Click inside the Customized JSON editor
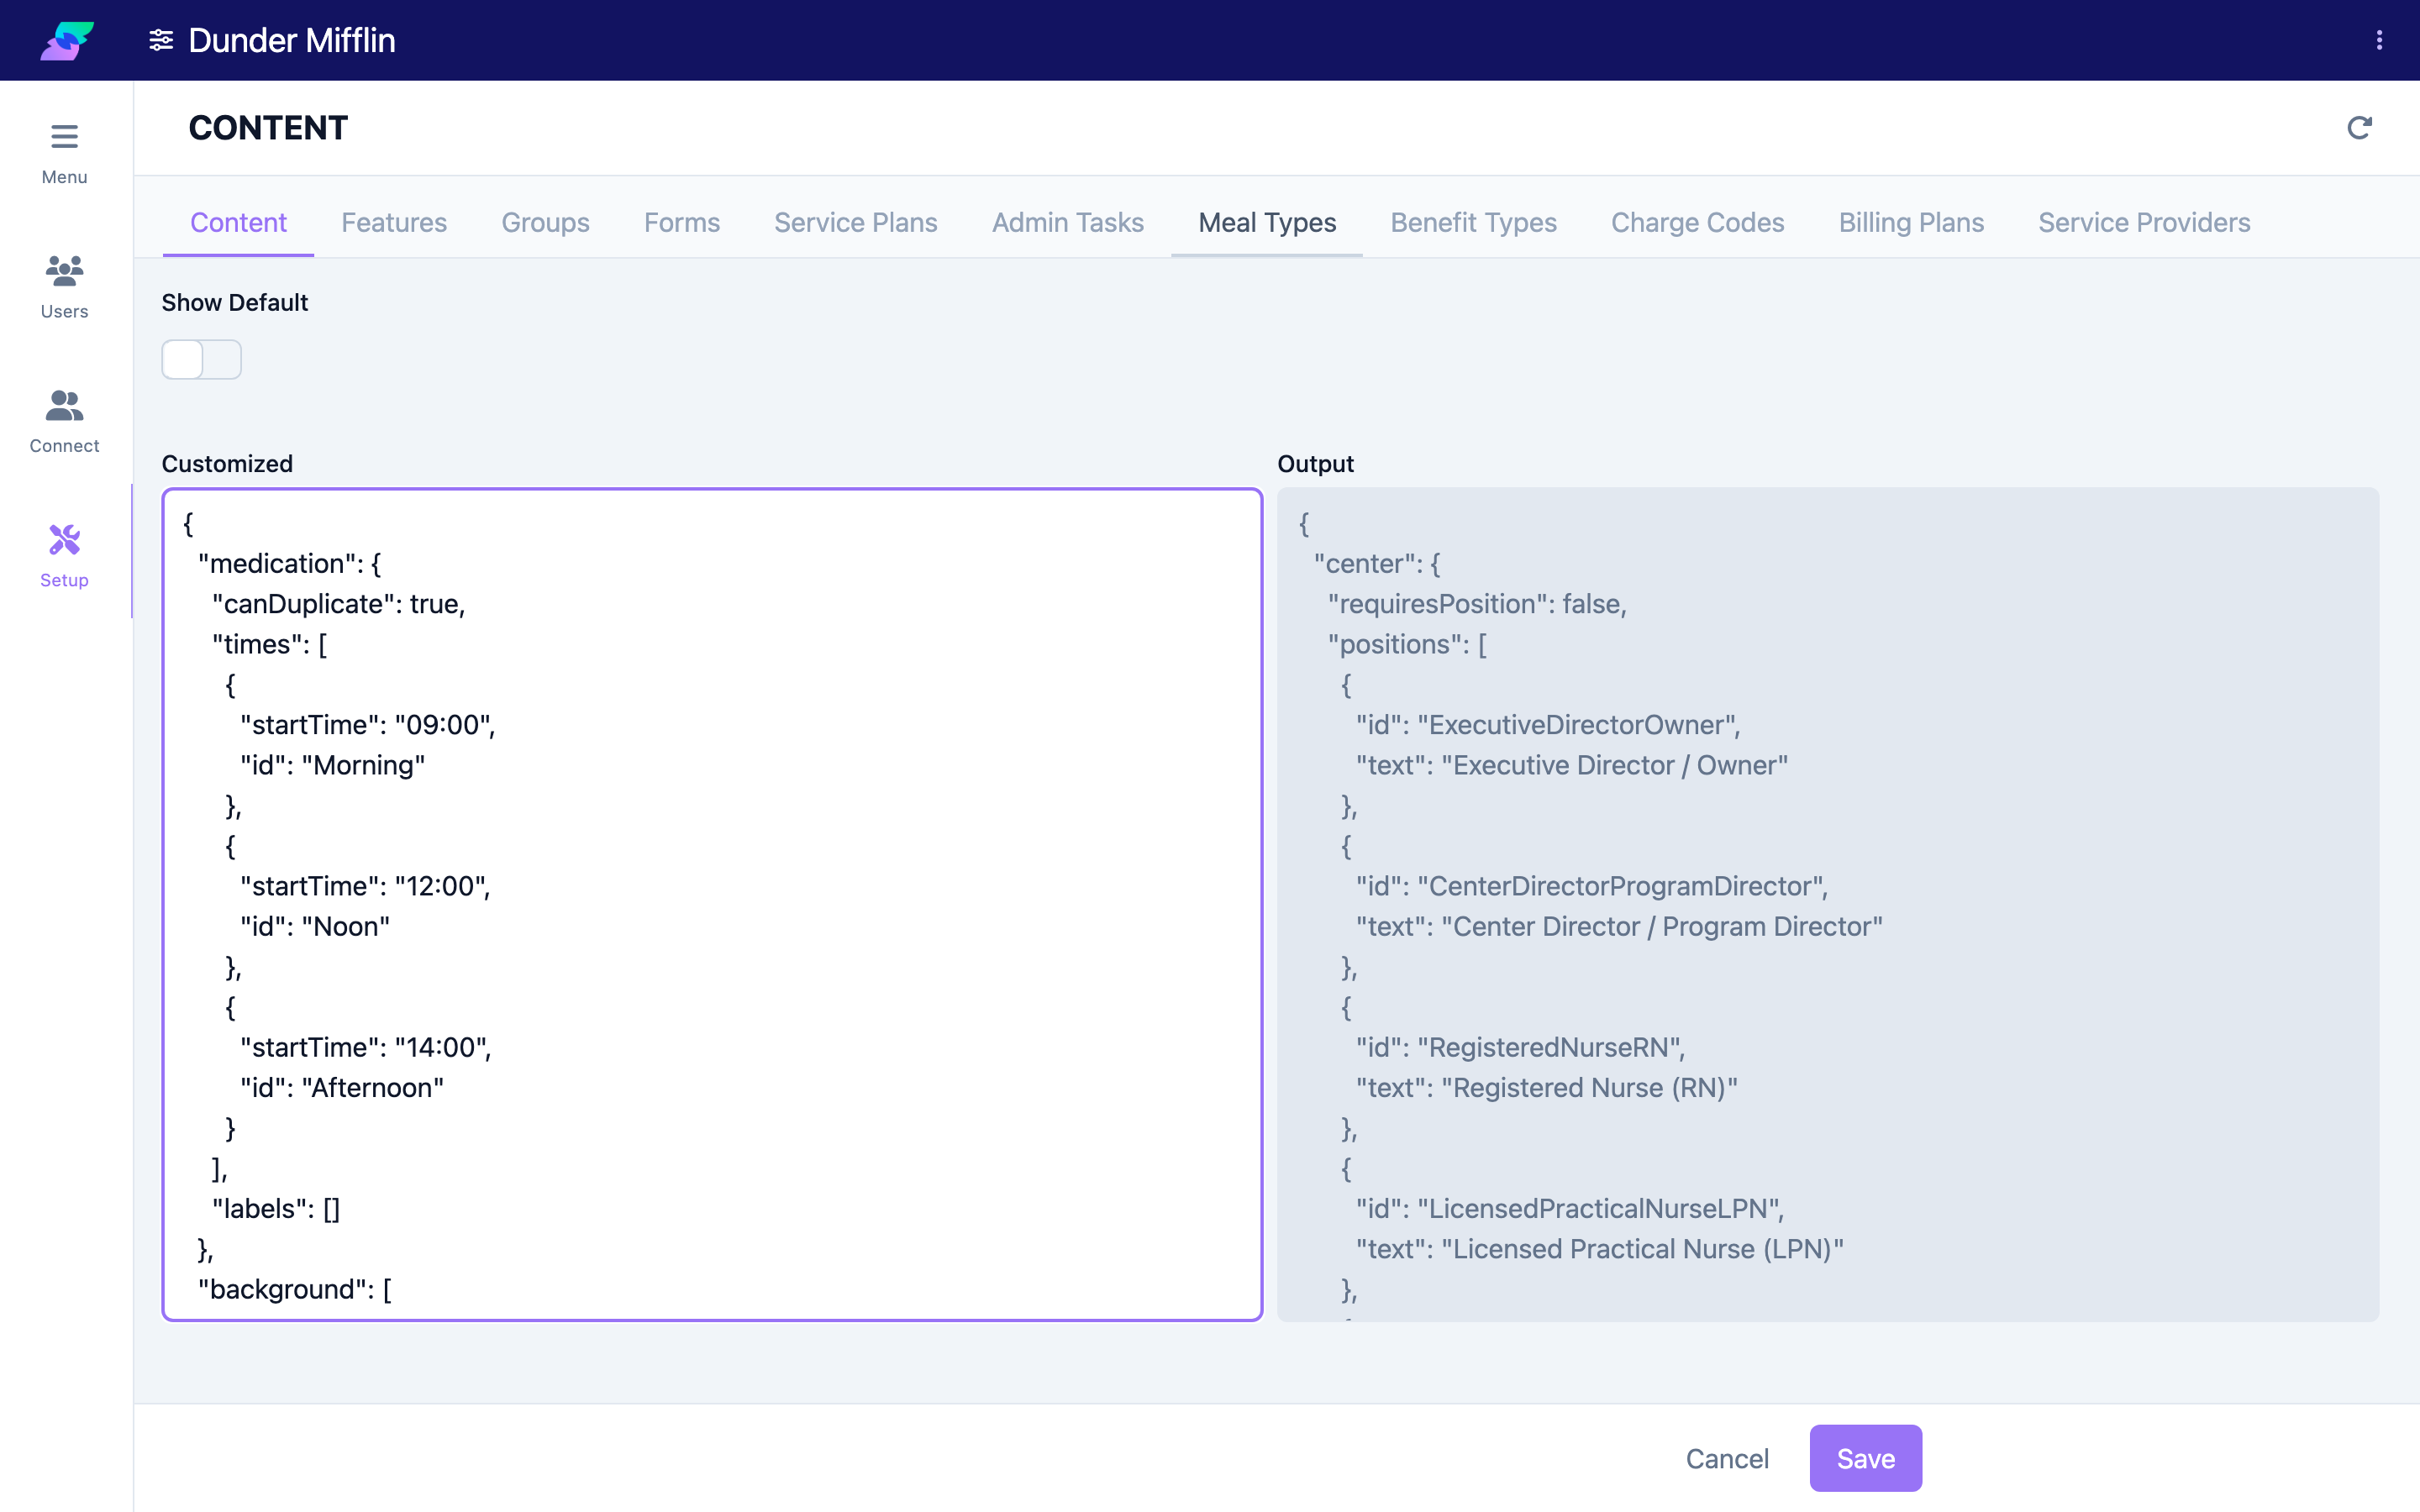The height and width of the screenshot is (1512, 2420). point(712,904)
